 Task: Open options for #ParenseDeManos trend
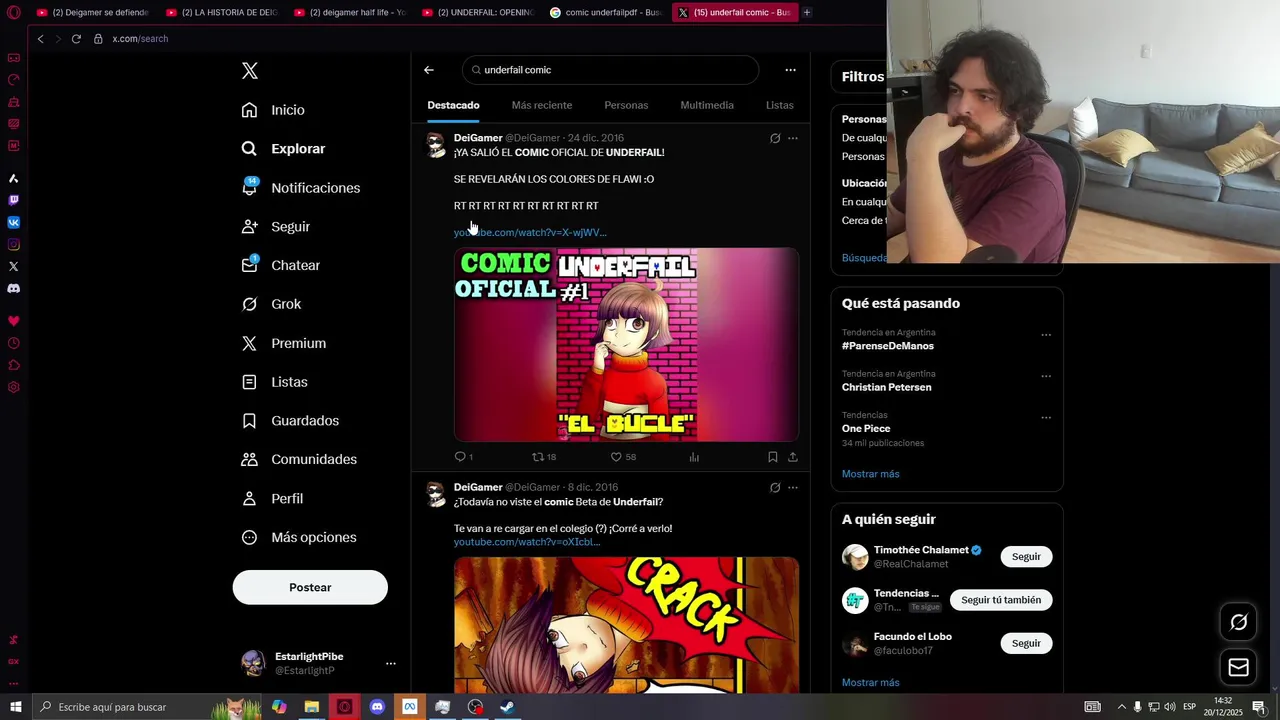1046,335
